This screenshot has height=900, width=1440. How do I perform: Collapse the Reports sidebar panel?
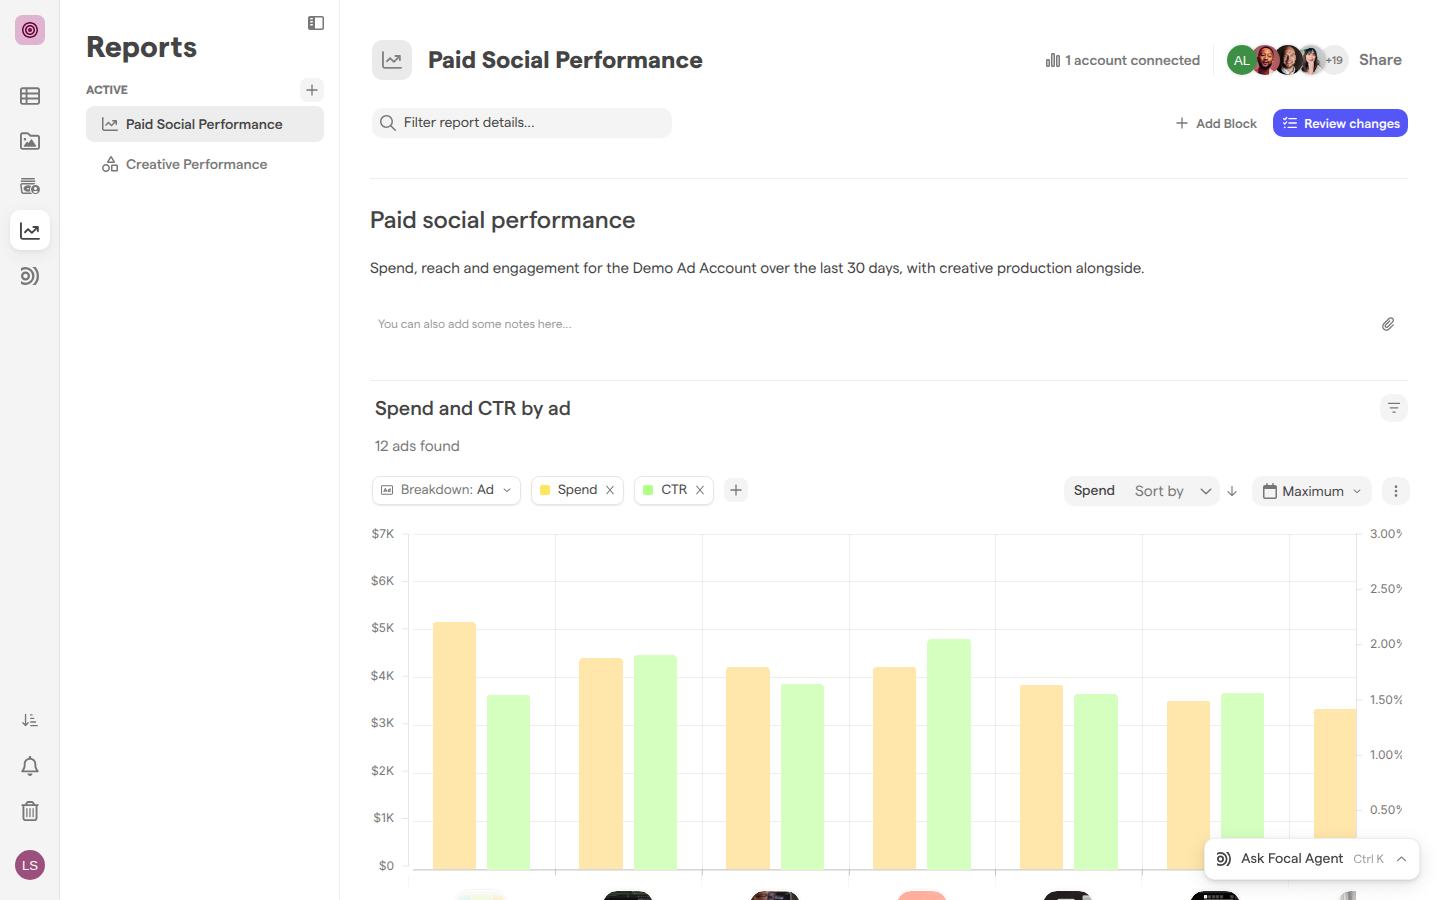pos(316,23)
